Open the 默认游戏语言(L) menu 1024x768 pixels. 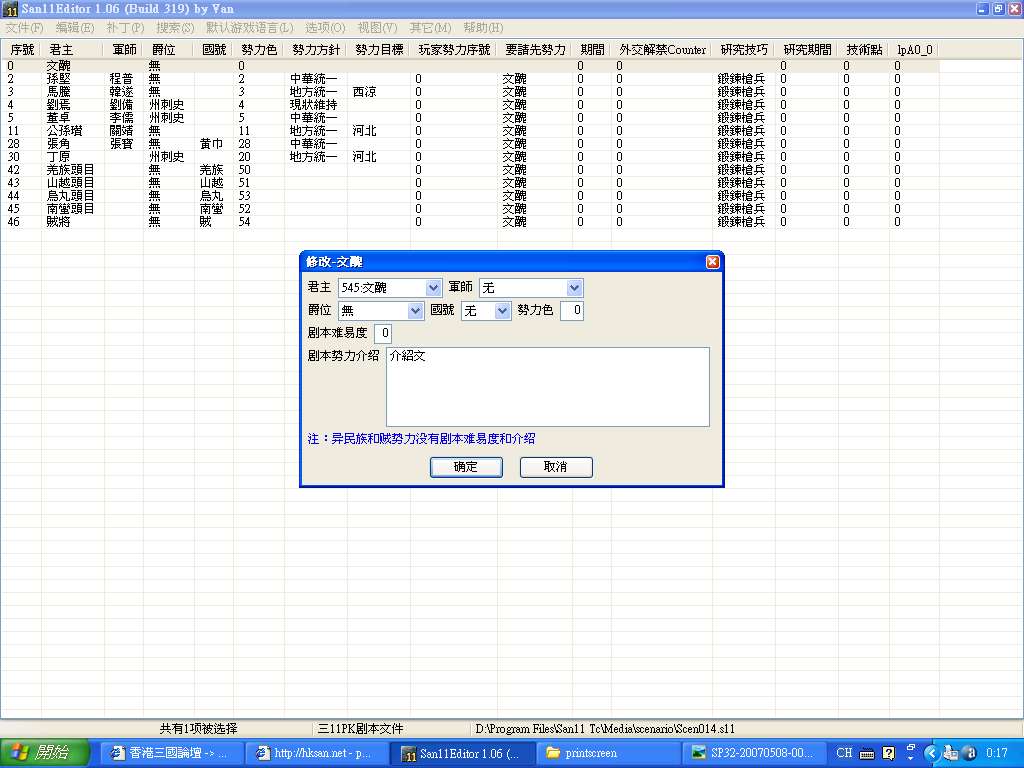click(x=249, y=27)
